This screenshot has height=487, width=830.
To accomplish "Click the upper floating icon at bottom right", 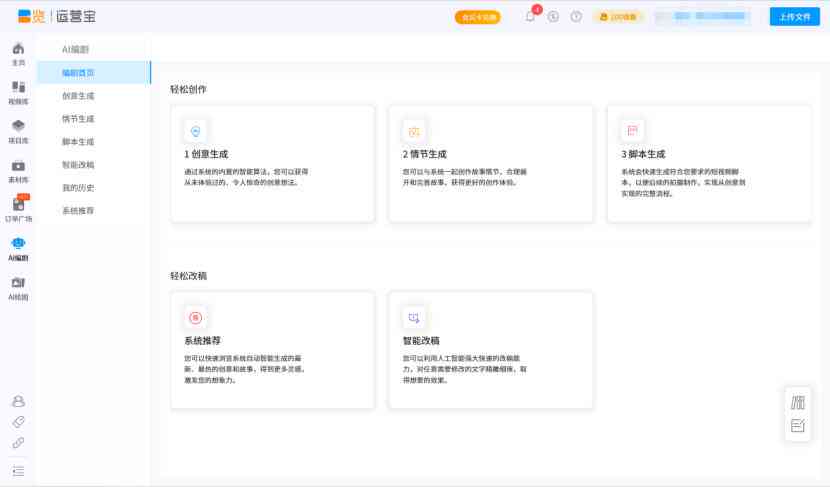I will (798, 403).
